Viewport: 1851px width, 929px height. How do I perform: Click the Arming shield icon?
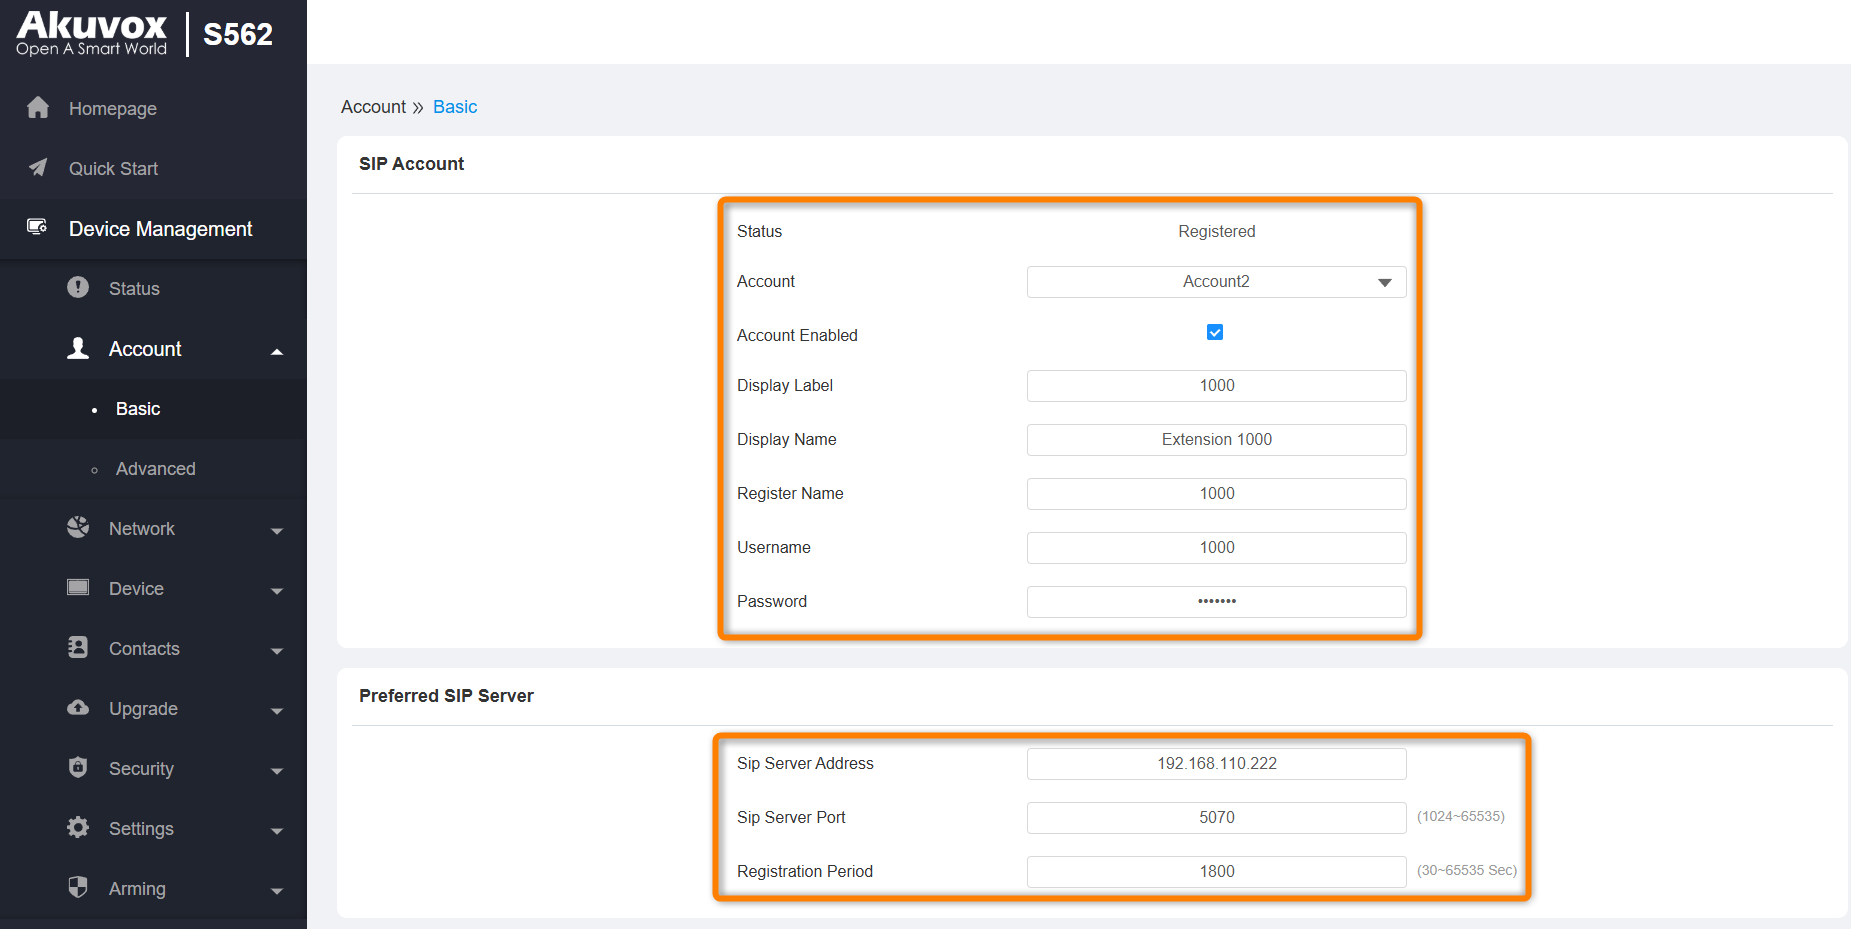78,887
